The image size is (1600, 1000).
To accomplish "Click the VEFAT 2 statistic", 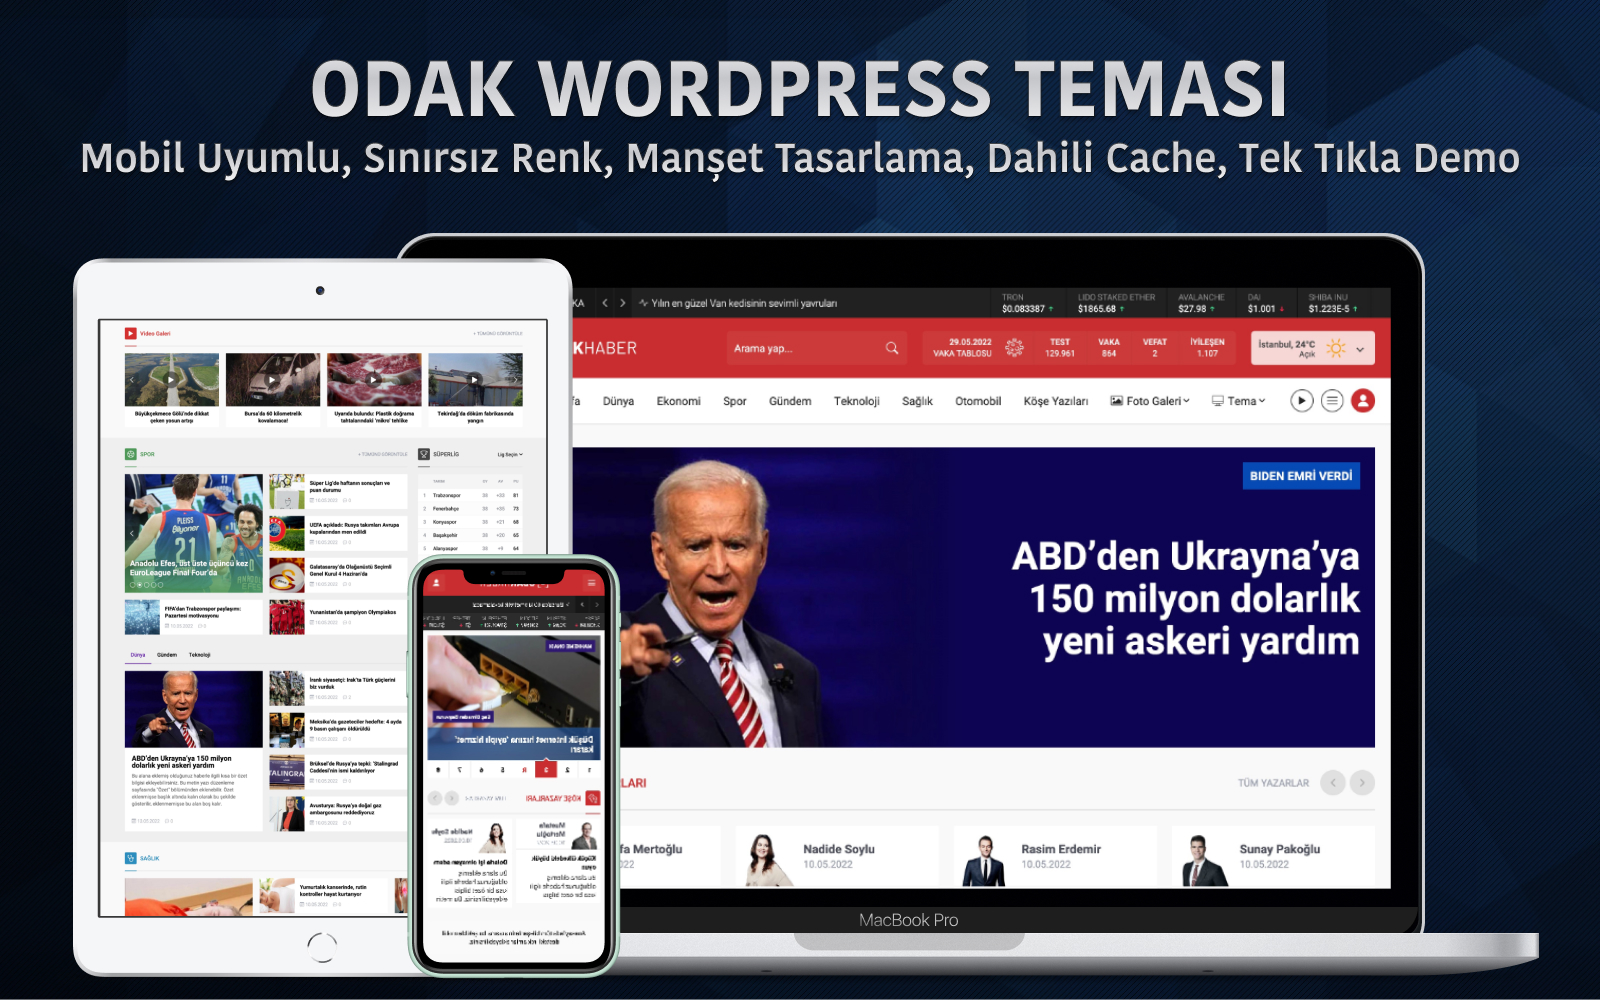I will [1155, 347].
